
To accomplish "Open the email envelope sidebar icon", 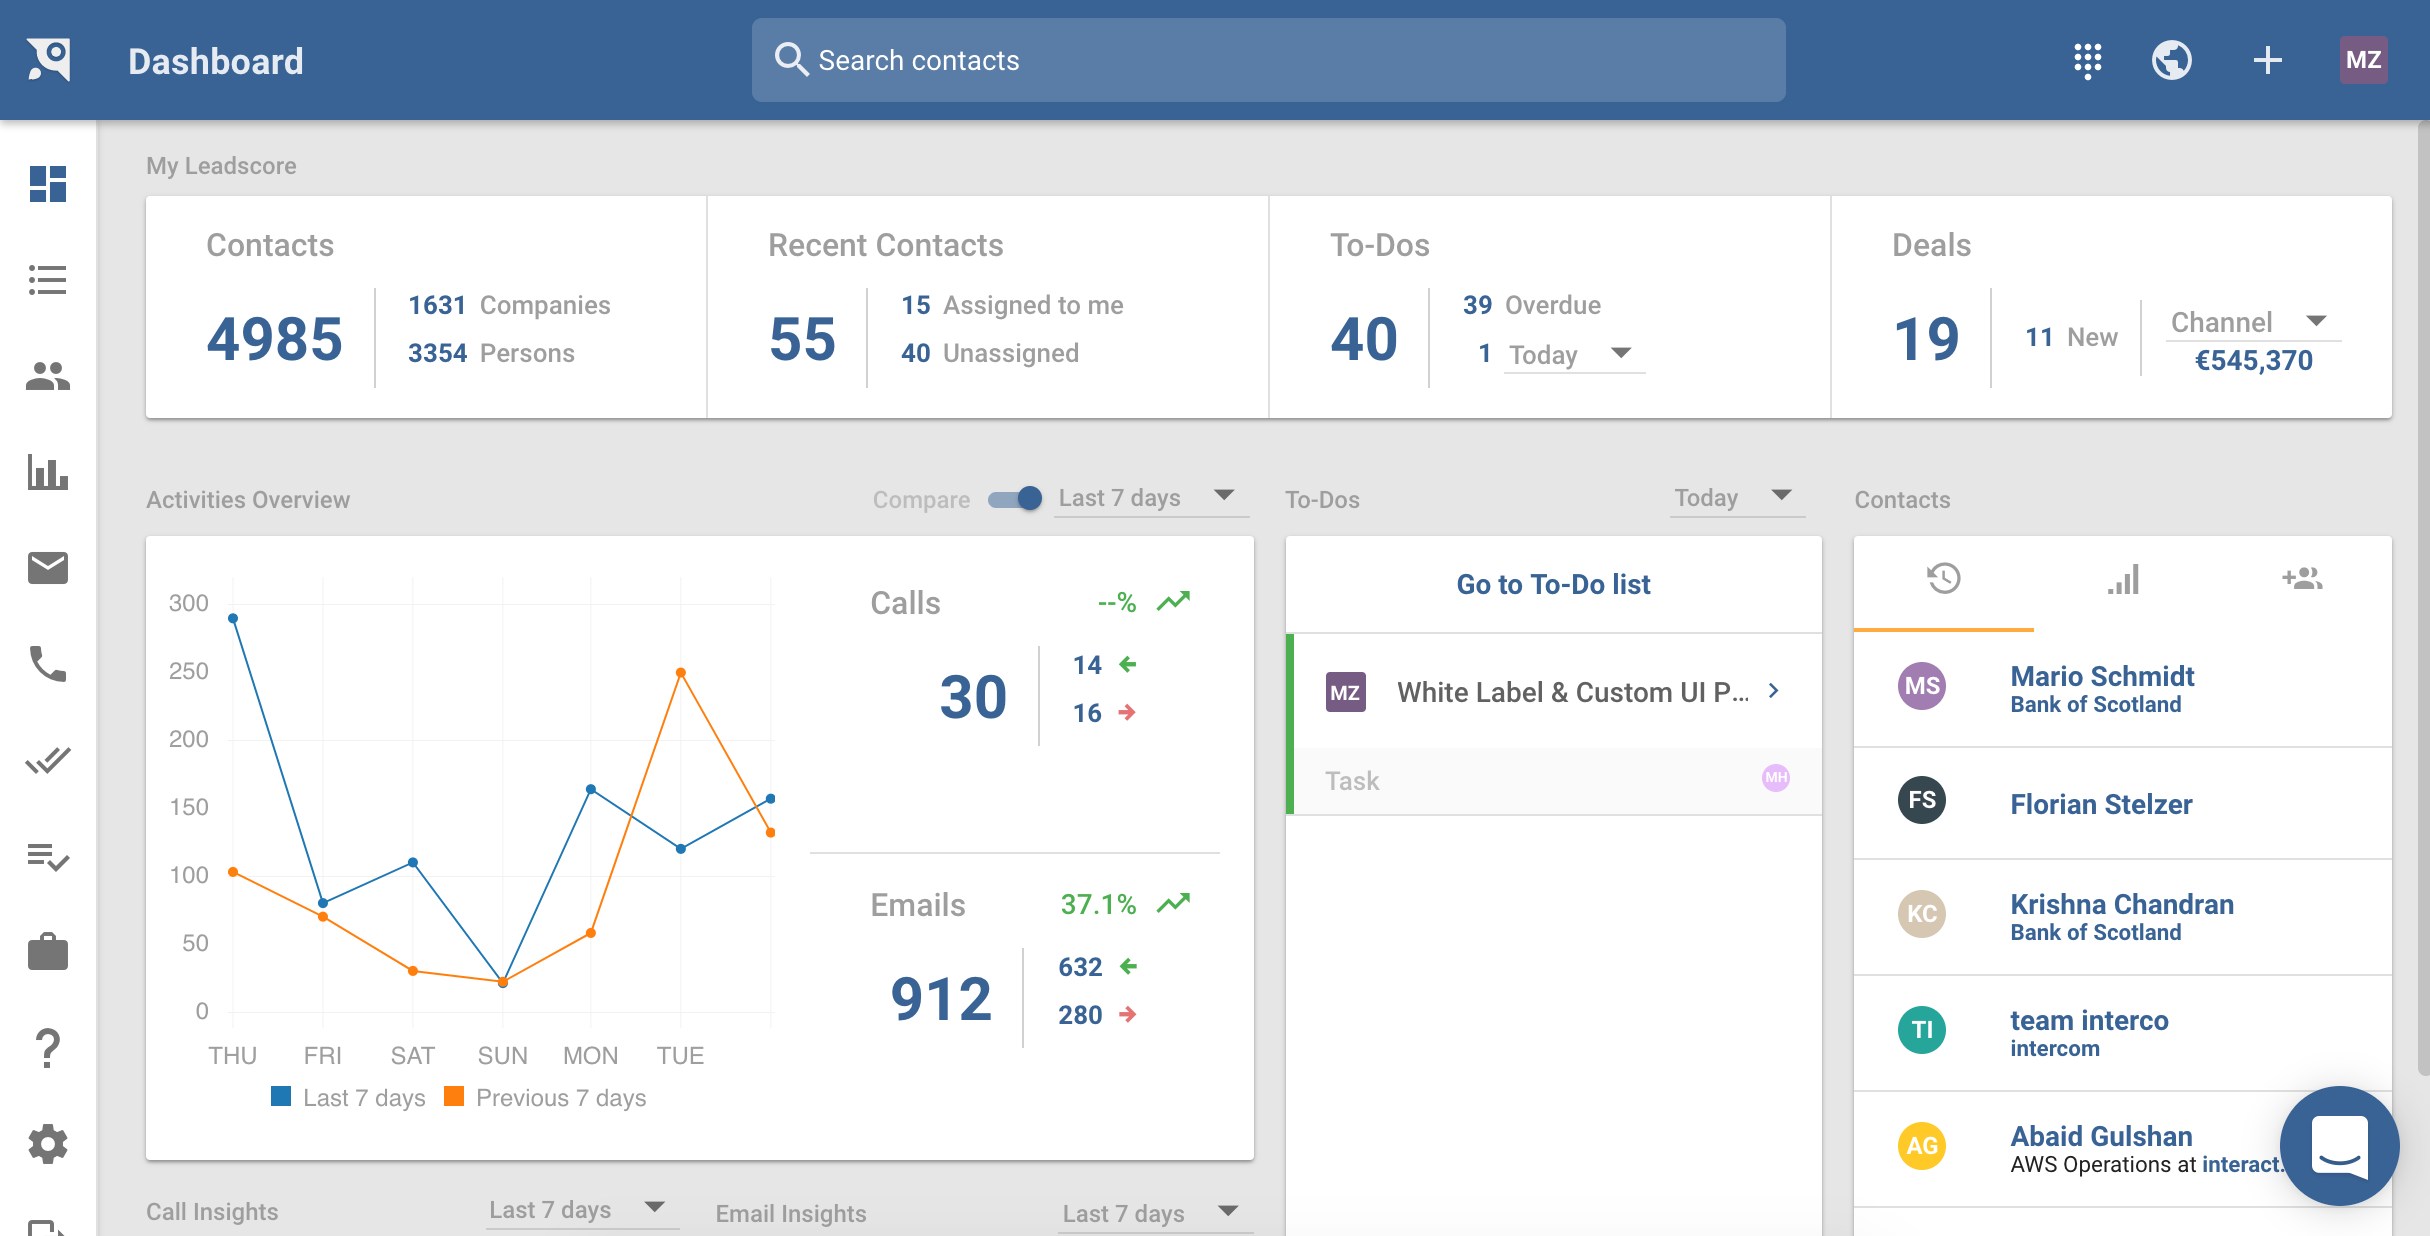I will (47, 568).
